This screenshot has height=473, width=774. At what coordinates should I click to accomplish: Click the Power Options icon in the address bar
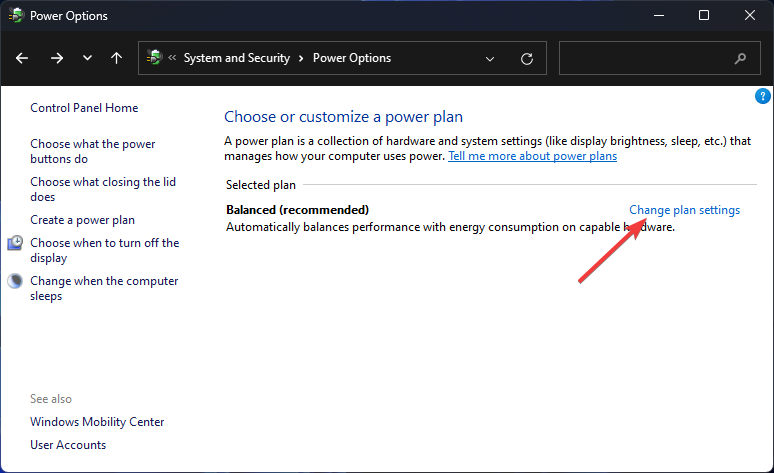click(155, 58)
